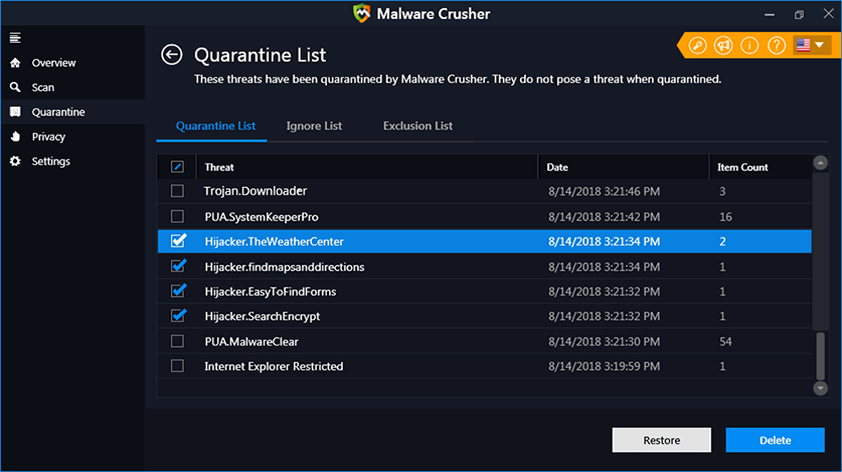The height and width of the screenshot is (472, 842).
Task: Click the list scrollbar thumb
Action: tap(820, 355)
